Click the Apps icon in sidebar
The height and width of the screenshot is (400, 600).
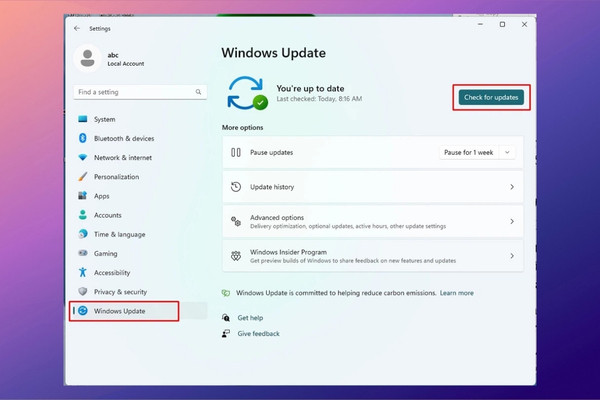[83, 196]
